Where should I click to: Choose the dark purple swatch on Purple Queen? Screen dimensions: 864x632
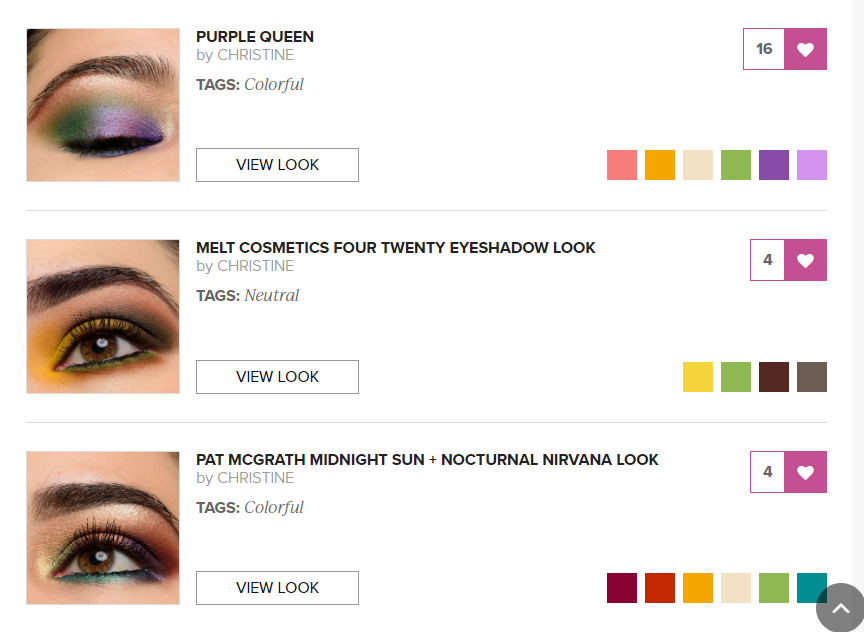774,165
